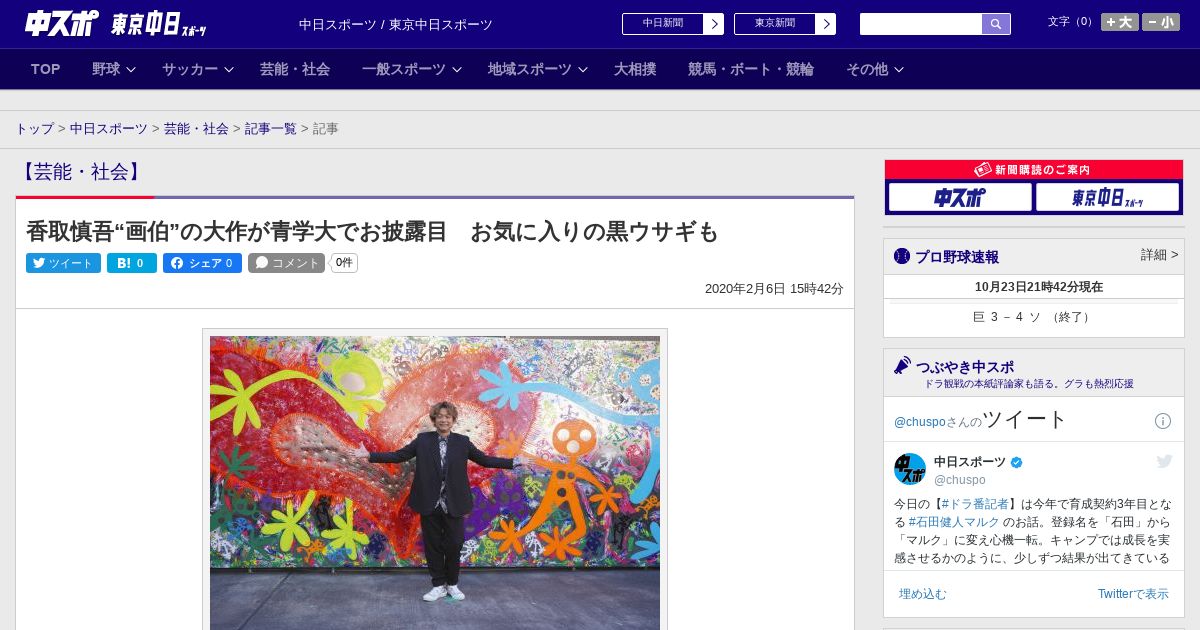
Task: Expand the 地域スポーツ menu dropdown
Action: [537, 69]
